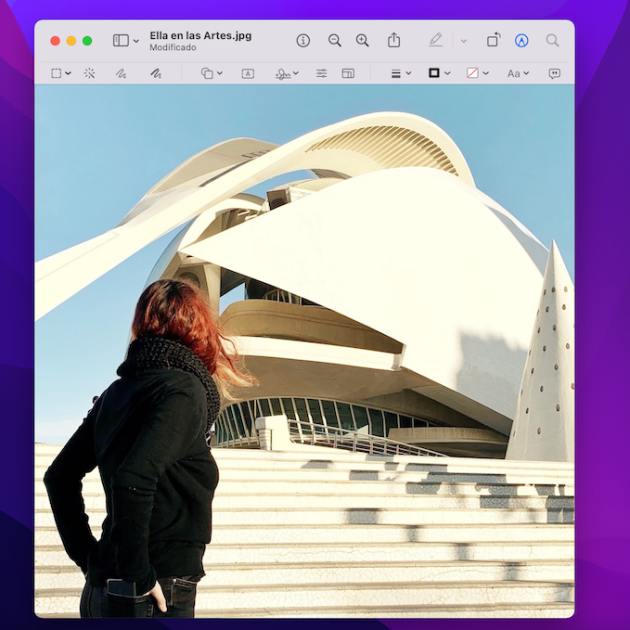Zoom in on the image
630x630 pixels.
click(362, 40)
